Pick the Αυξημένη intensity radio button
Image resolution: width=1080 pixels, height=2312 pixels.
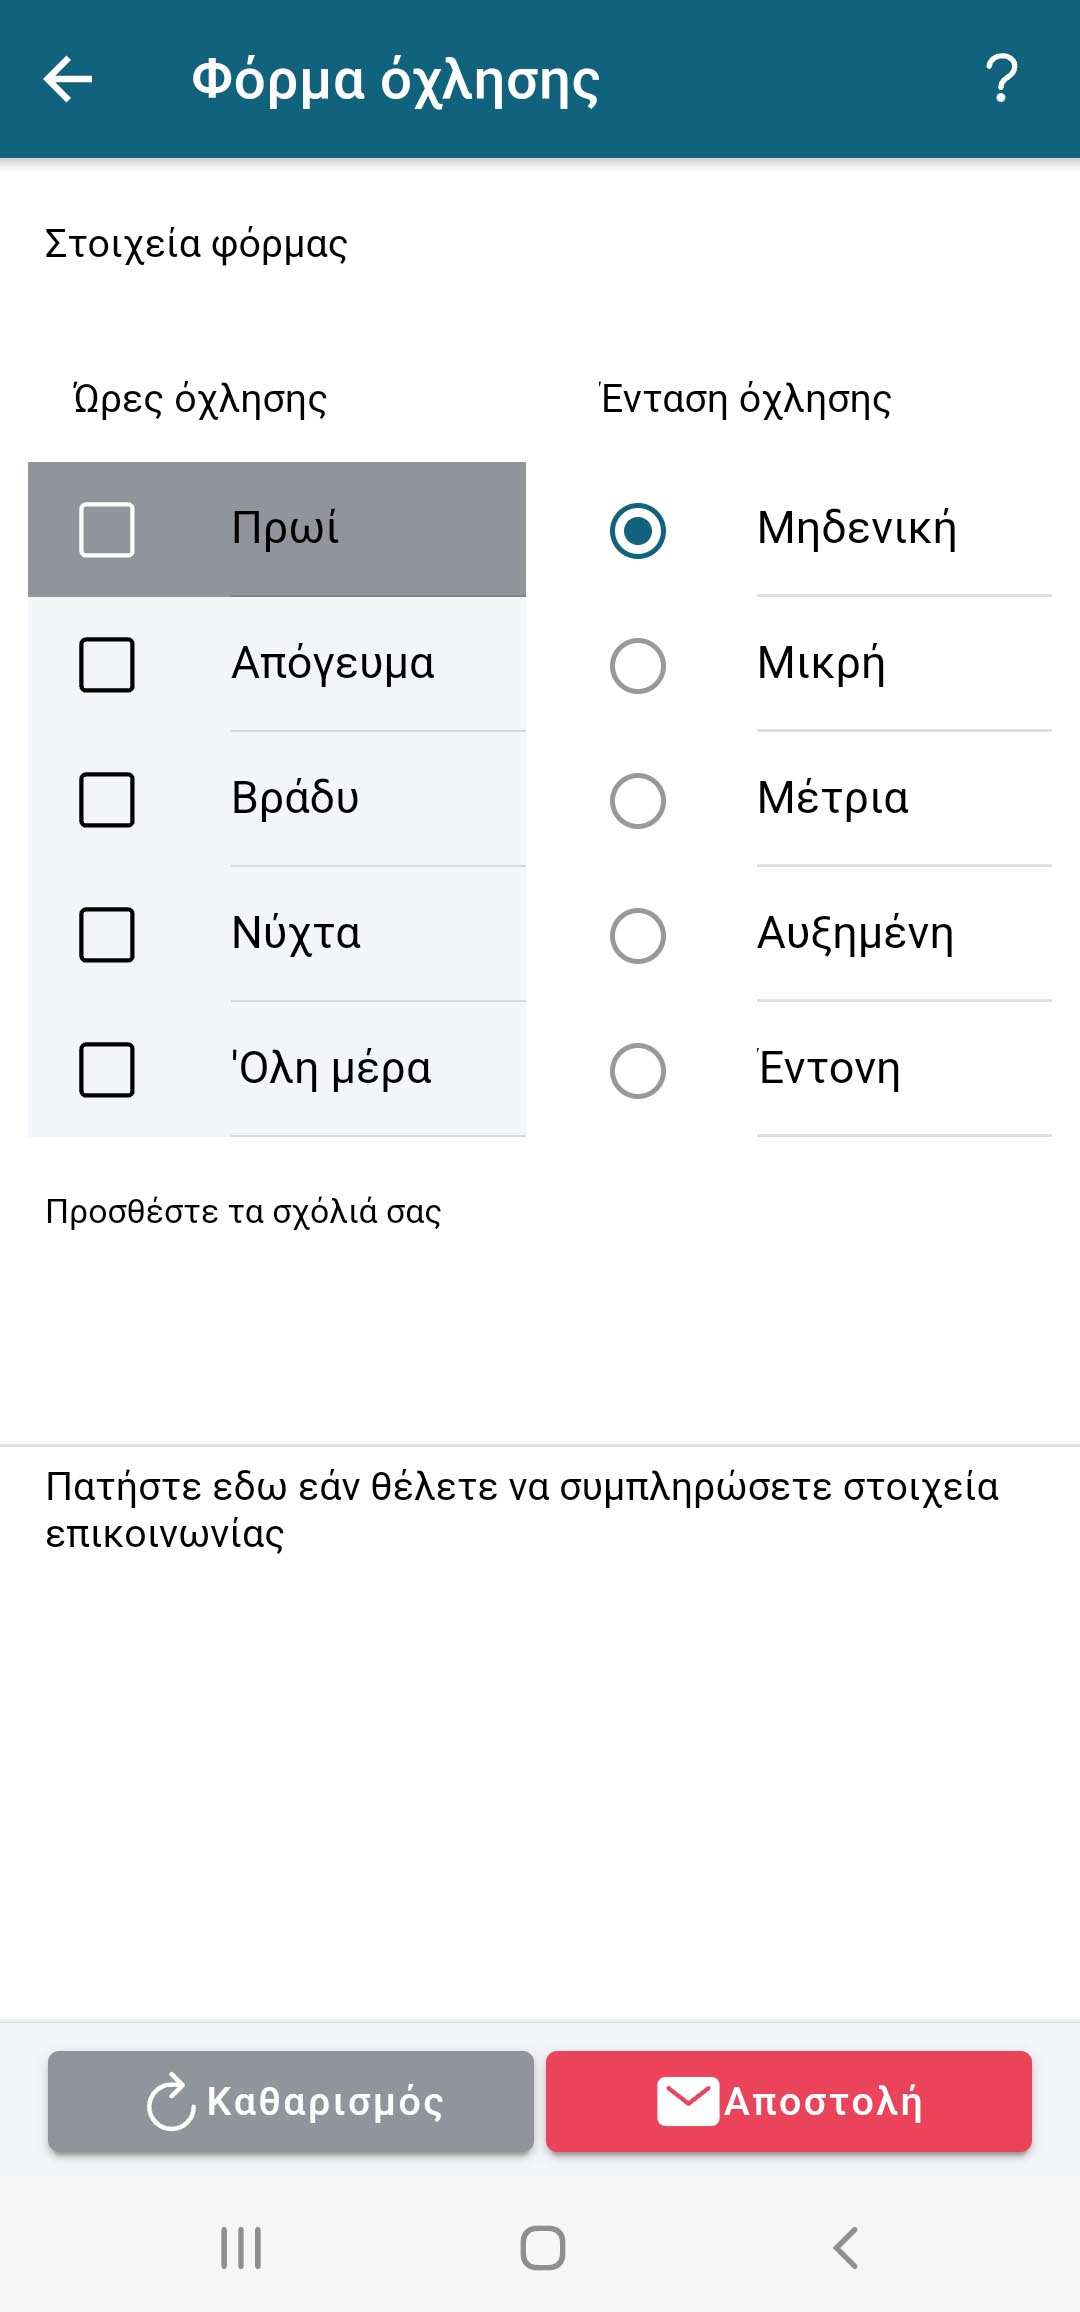pos(638,936)
